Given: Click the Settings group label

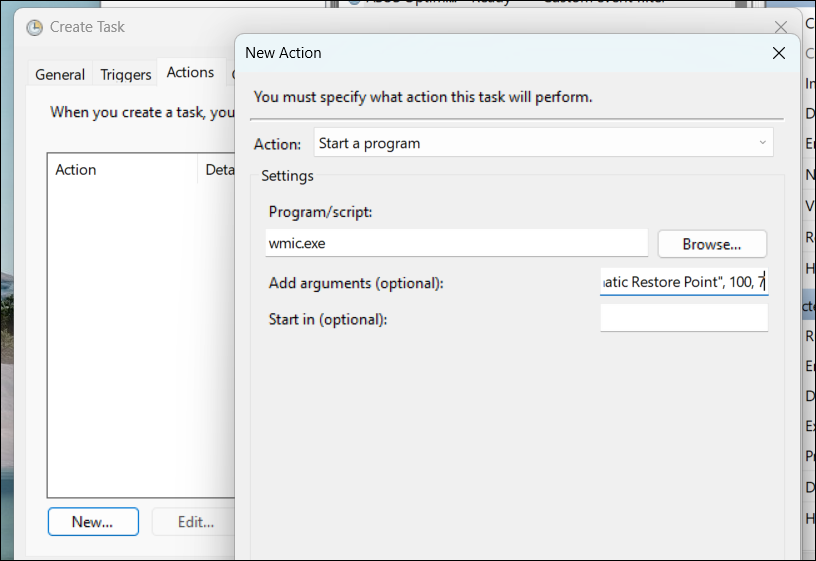Looking at the screenshot, I should click(287, 176).
